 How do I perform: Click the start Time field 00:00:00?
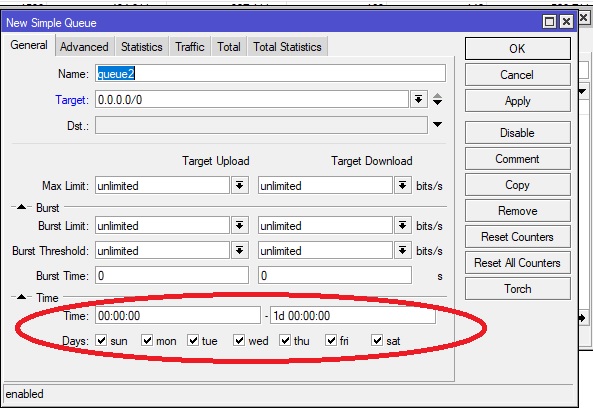[x=178, y=315]
